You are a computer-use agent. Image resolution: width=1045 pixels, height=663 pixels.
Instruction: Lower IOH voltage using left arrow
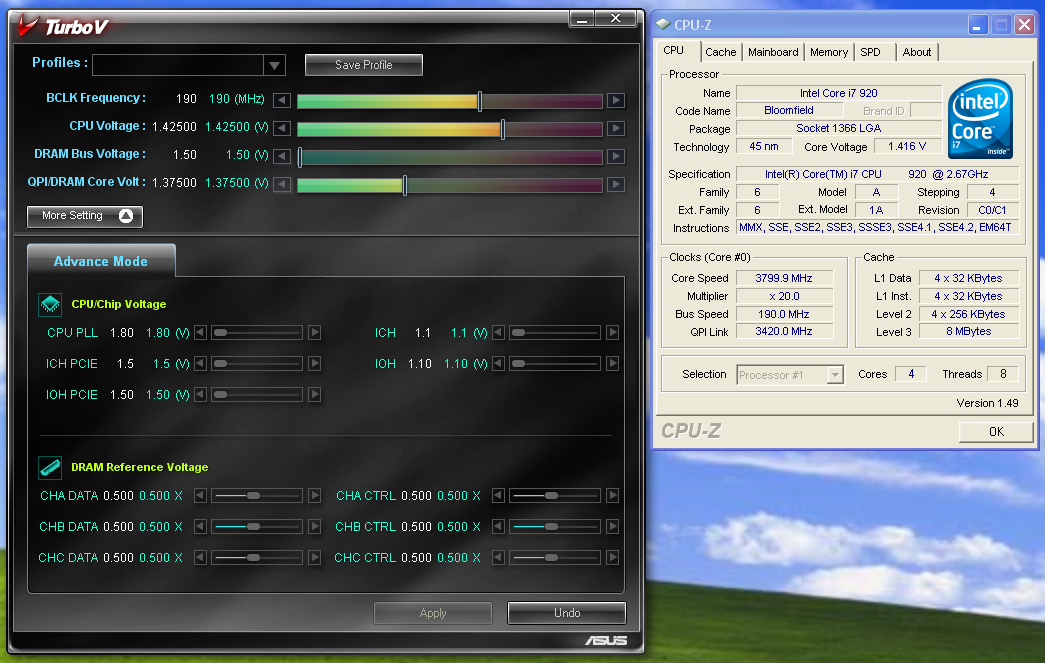[498, 364]
